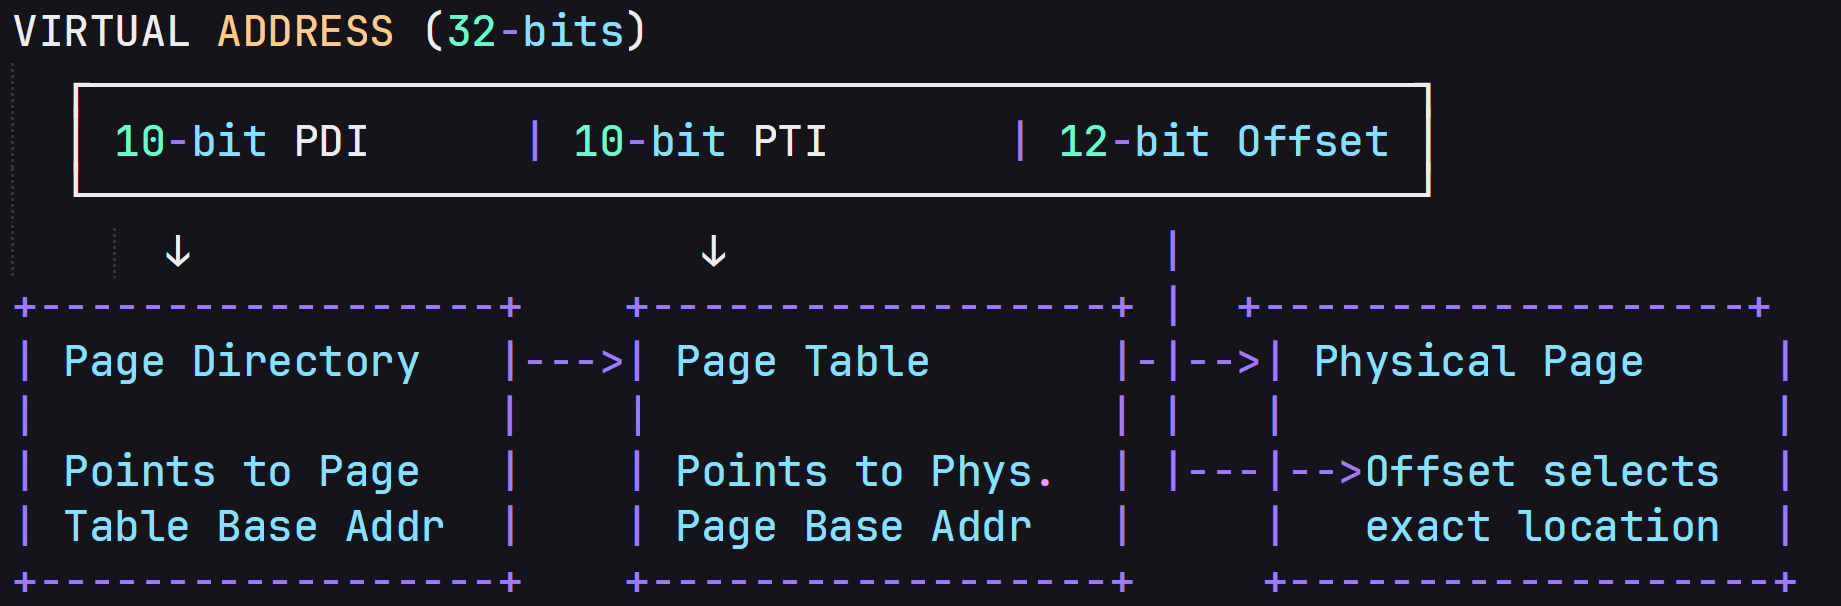Click the 'Page Directory' box title
1841x606 pixels.
[x=241, y=362]
